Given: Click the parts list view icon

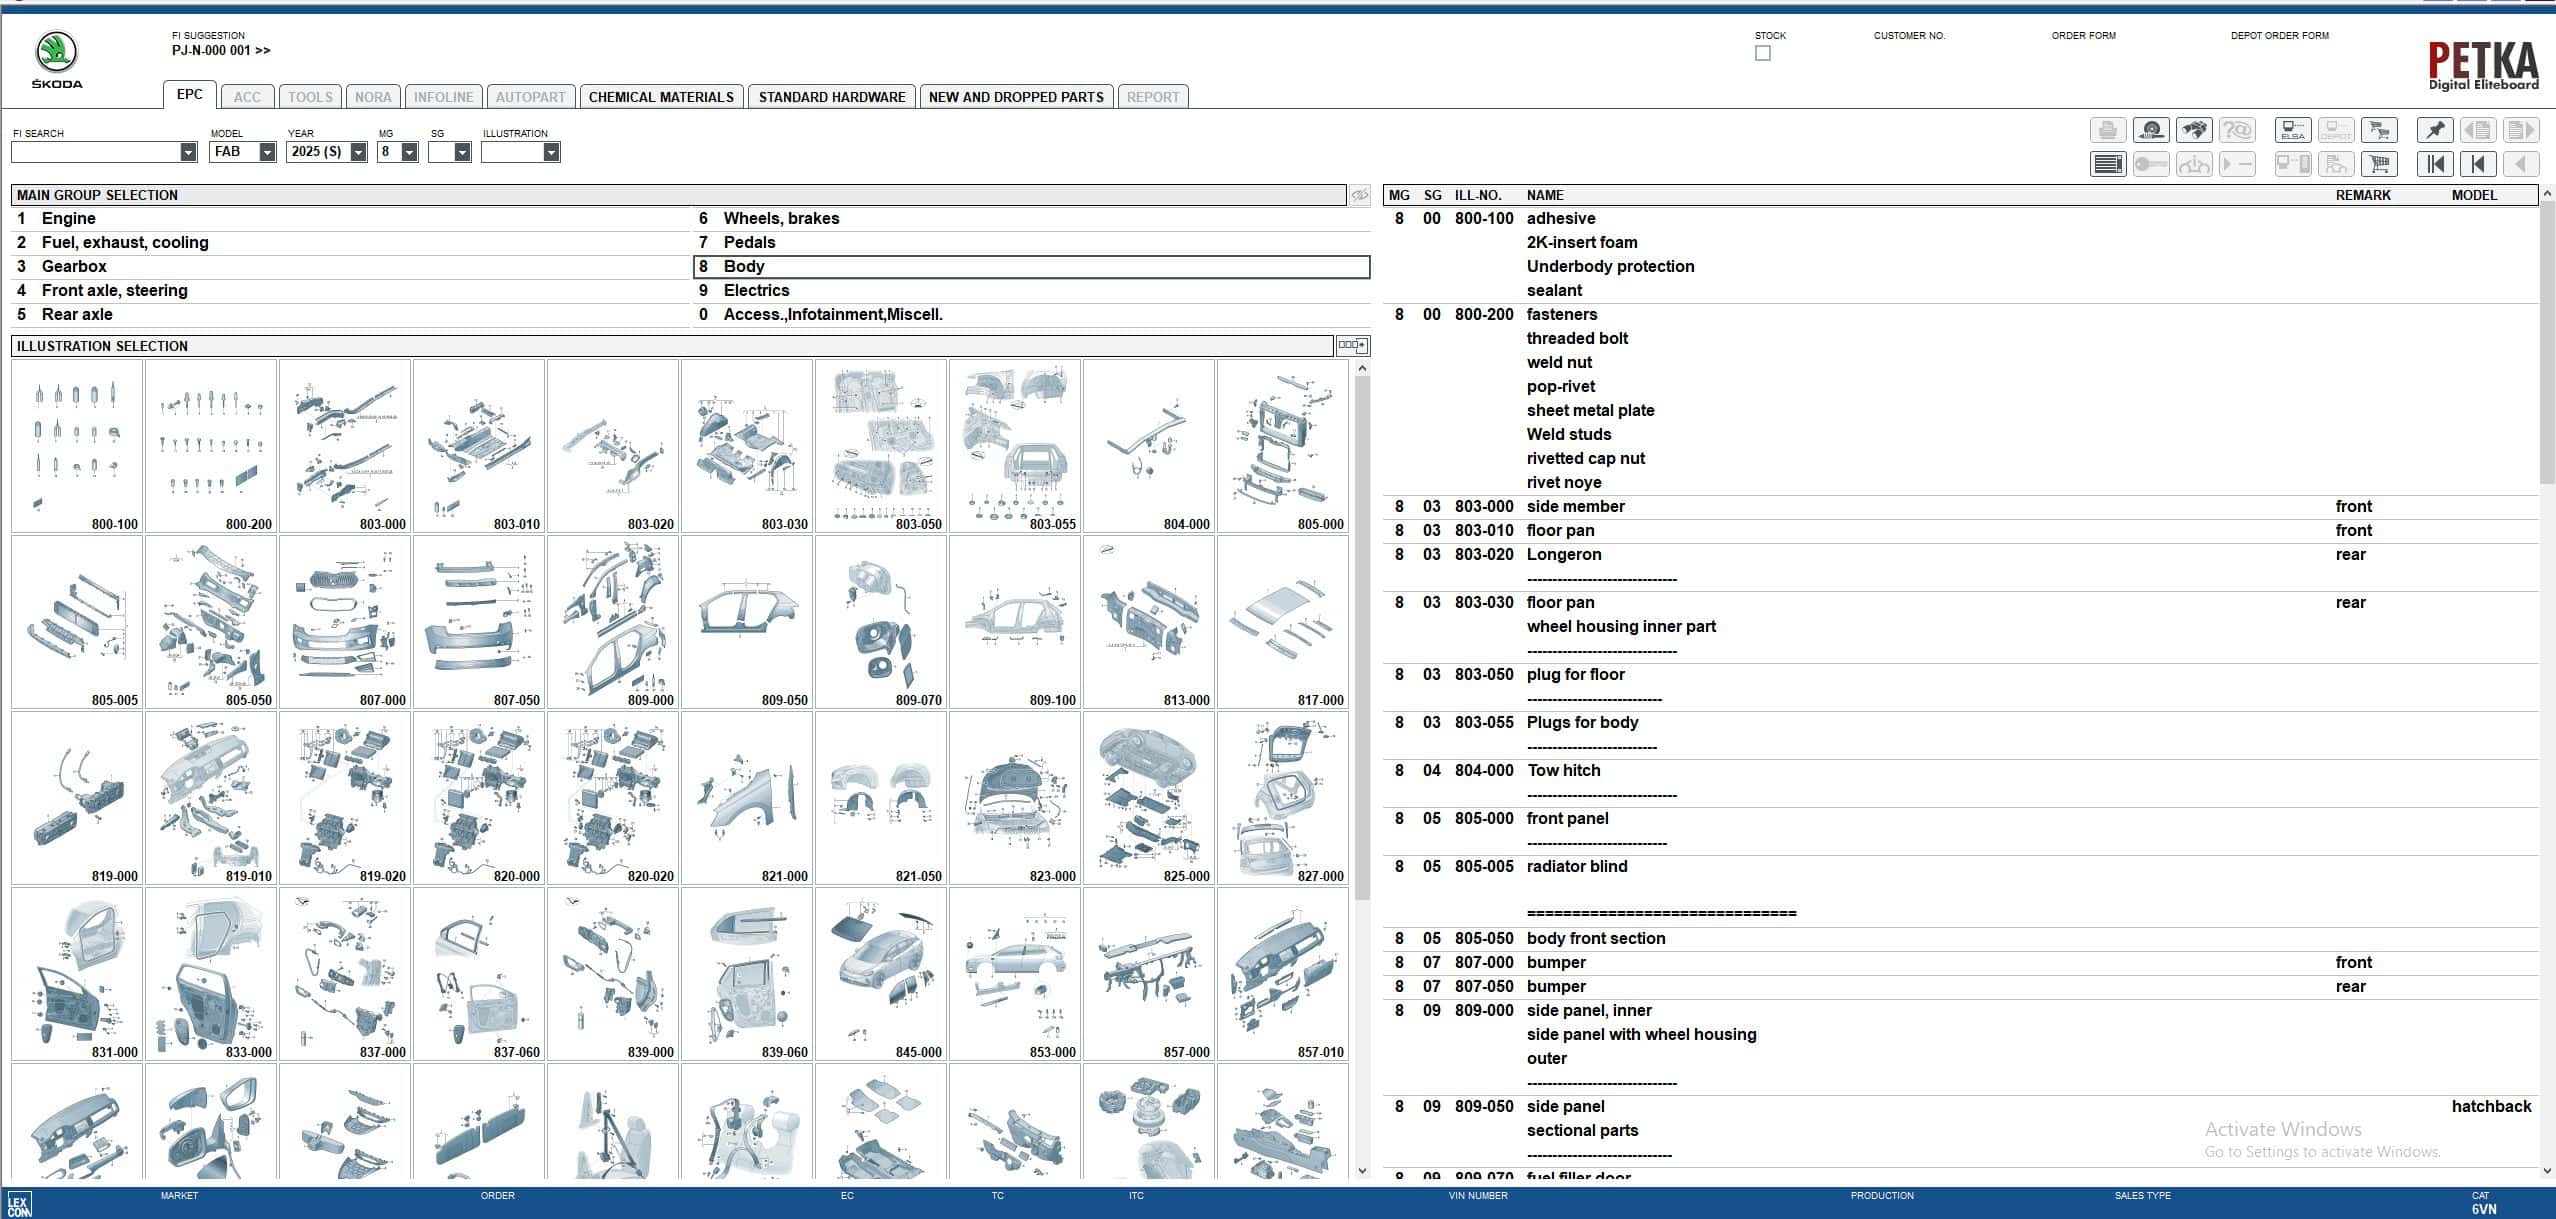Looking at the screenshot, I should (x=2108, y=163).
